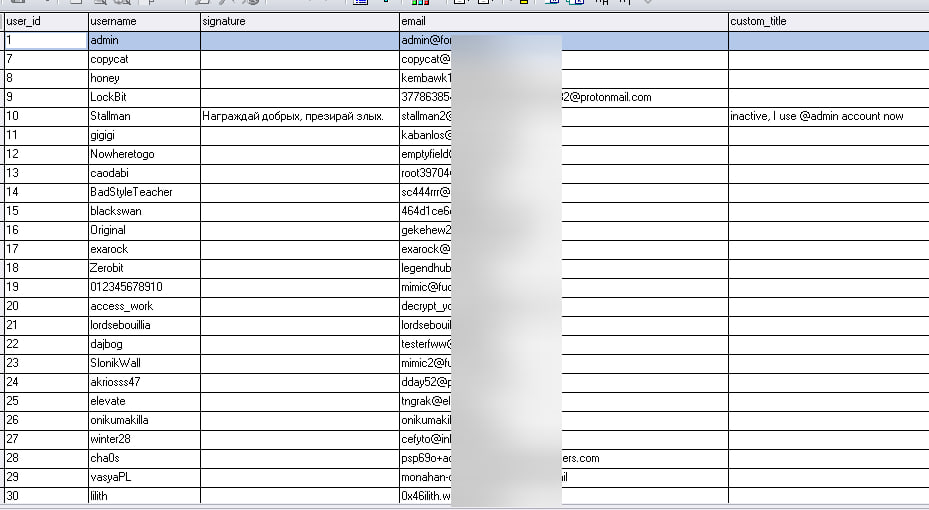Click email cell starting with root39704
The height and width of the screenshot is (510, 929).
(x=564, y=173)
